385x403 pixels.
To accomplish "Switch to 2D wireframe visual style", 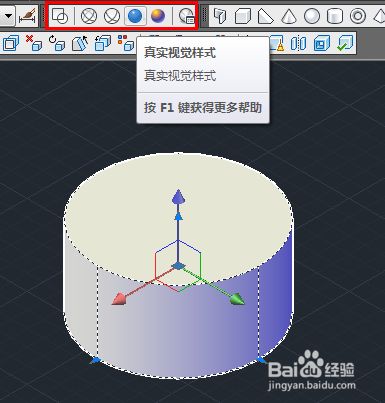I will pyautogui.click(x=60, y=16).
